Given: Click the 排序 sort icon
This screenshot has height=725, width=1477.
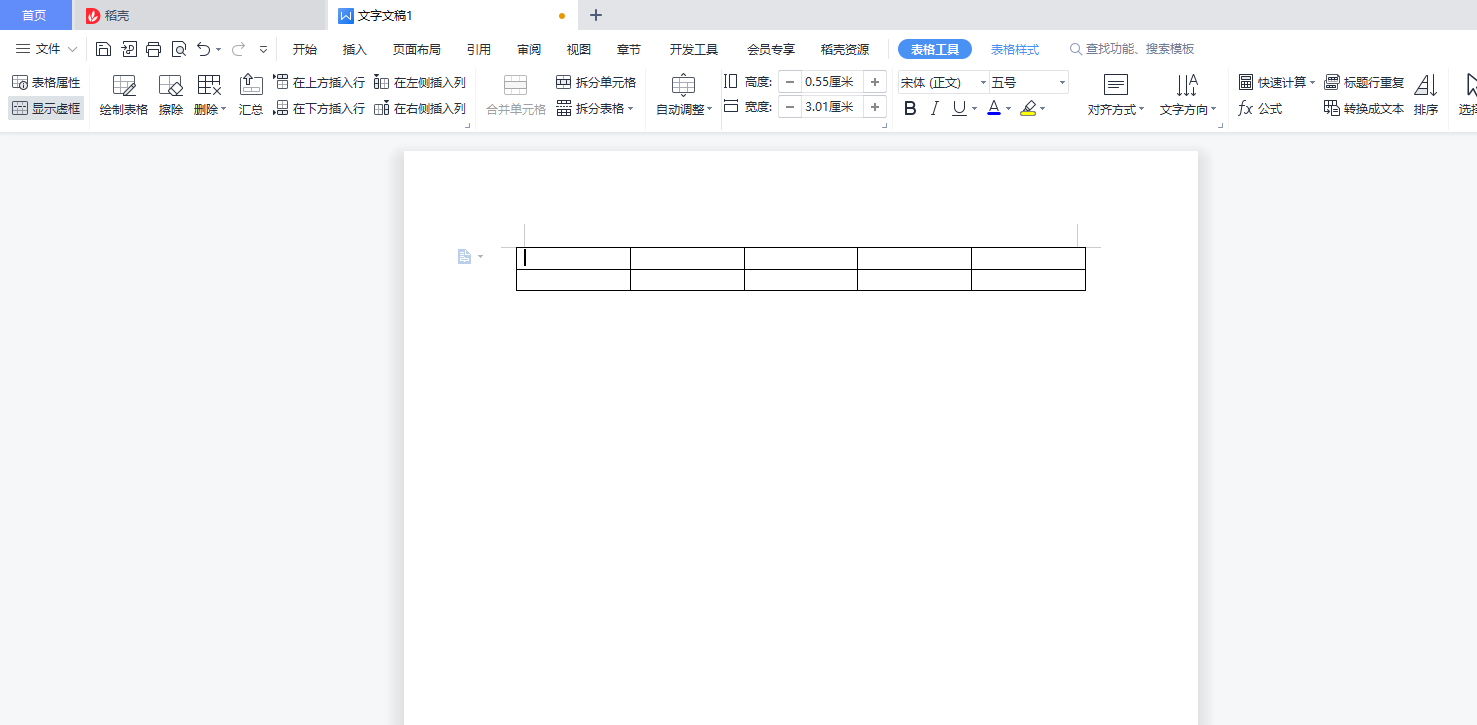Looking at the screenshot, I should click(x=1426, y=95).
